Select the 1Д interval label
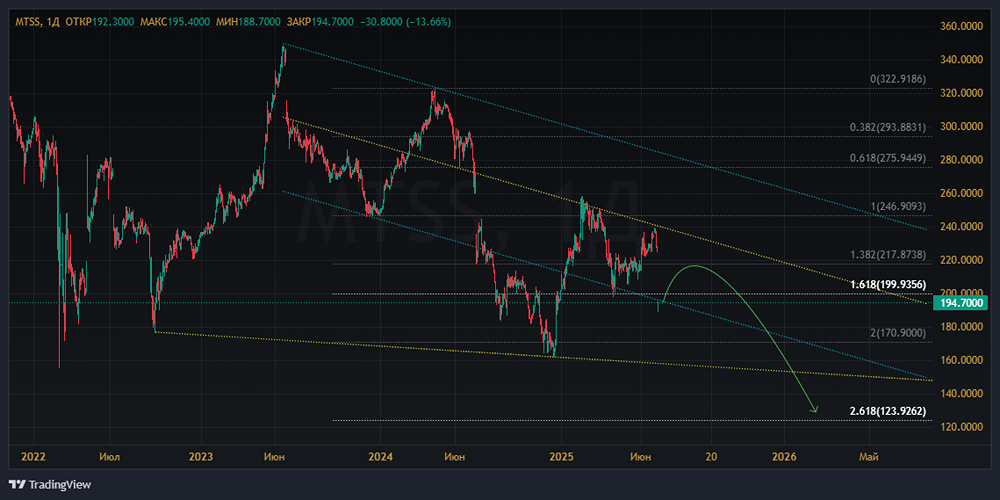Image resolution: width=1000 pixels, height=500 pixels. (53, 20)
